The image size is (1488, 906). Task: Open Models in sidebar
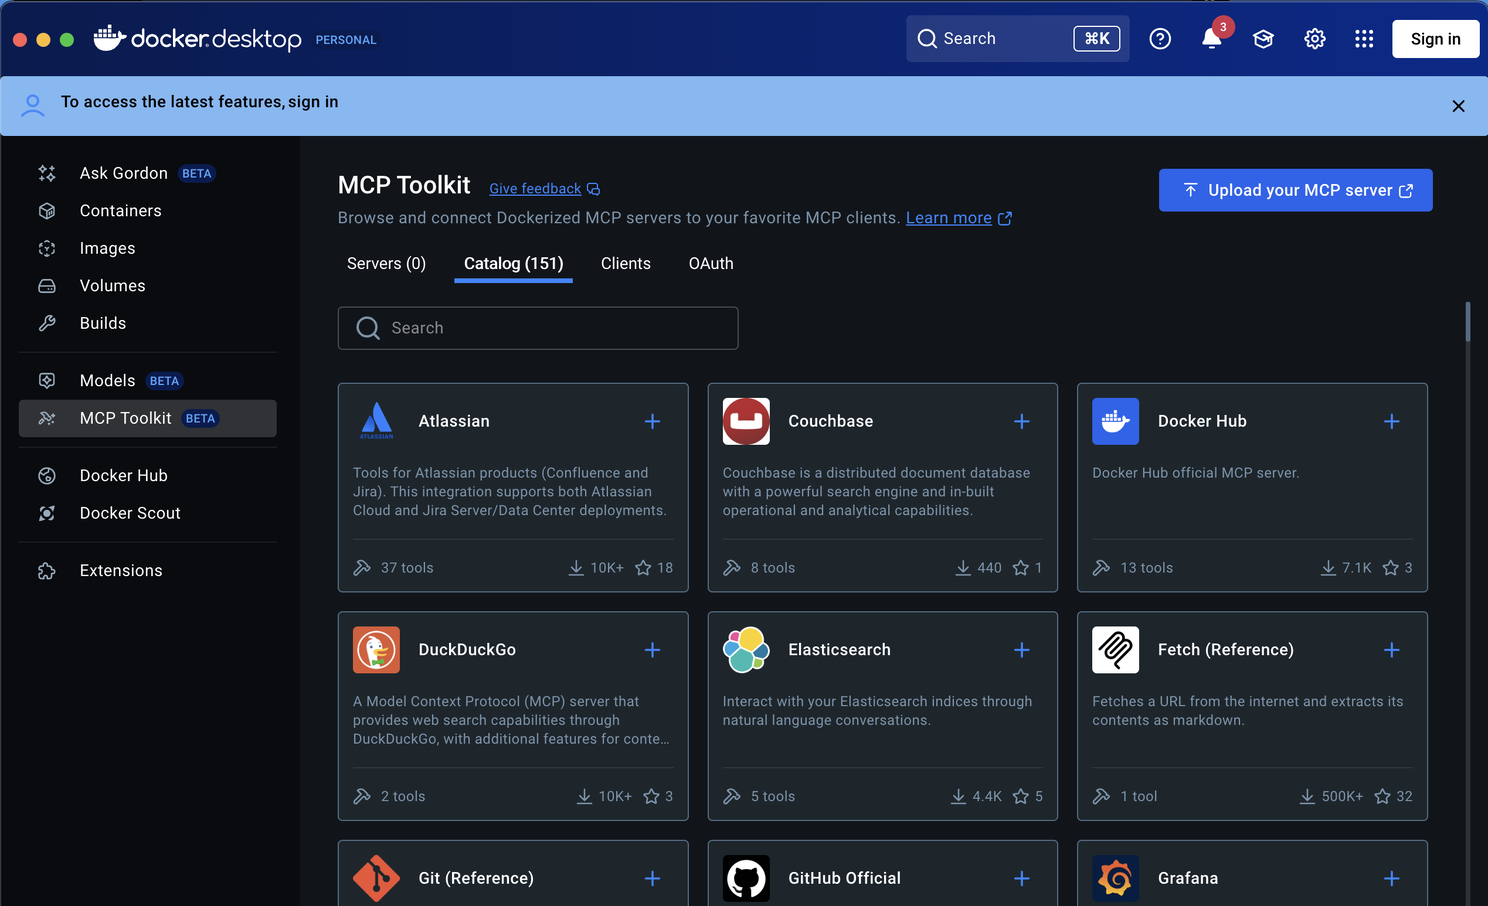(x=148, y=381)
